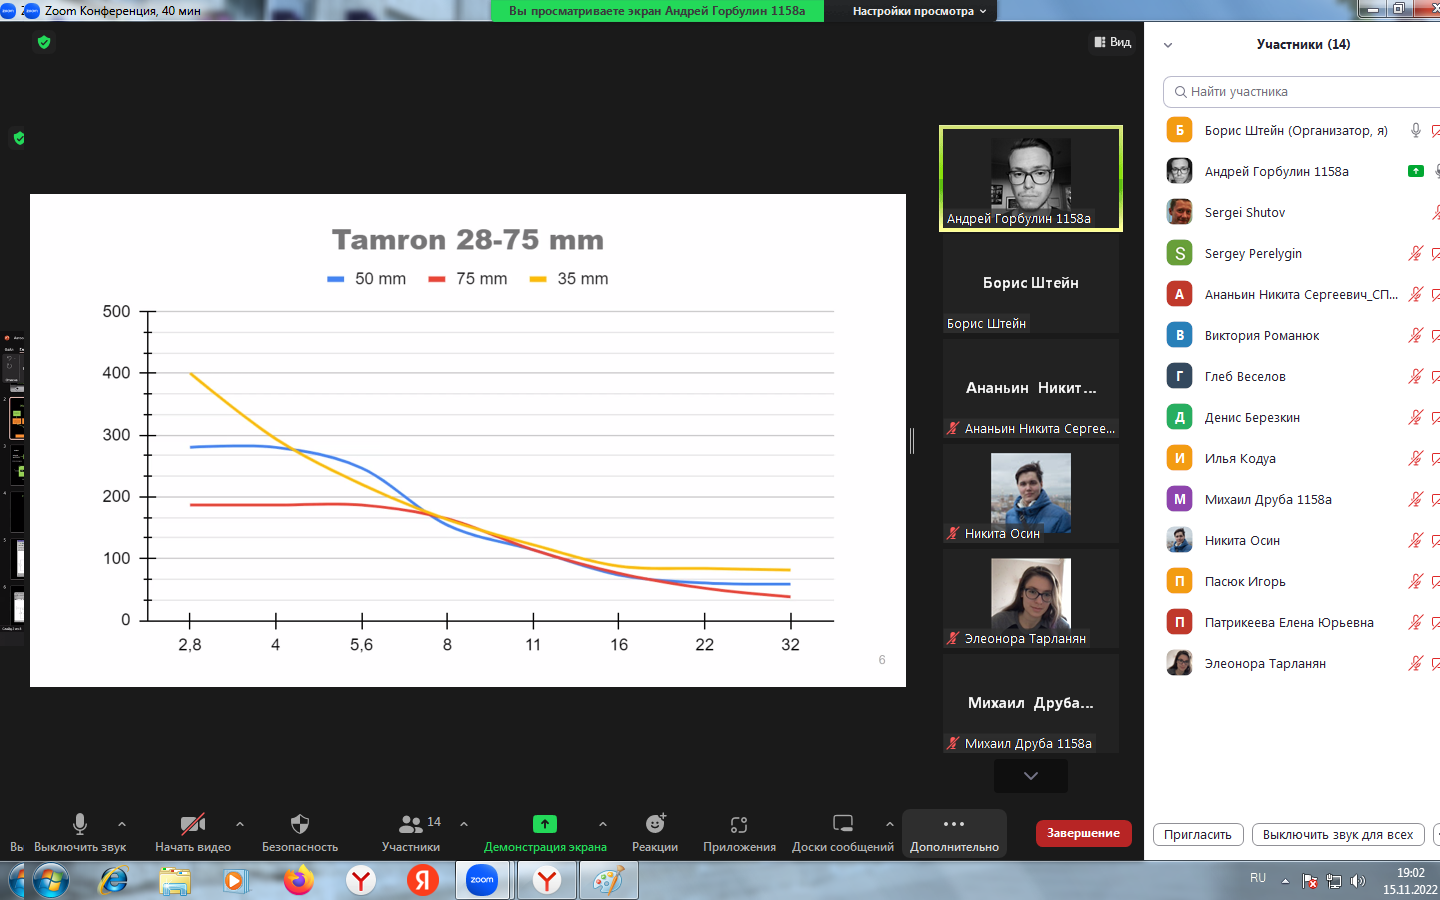Expand video options arrow next to Начать видео

240,824
